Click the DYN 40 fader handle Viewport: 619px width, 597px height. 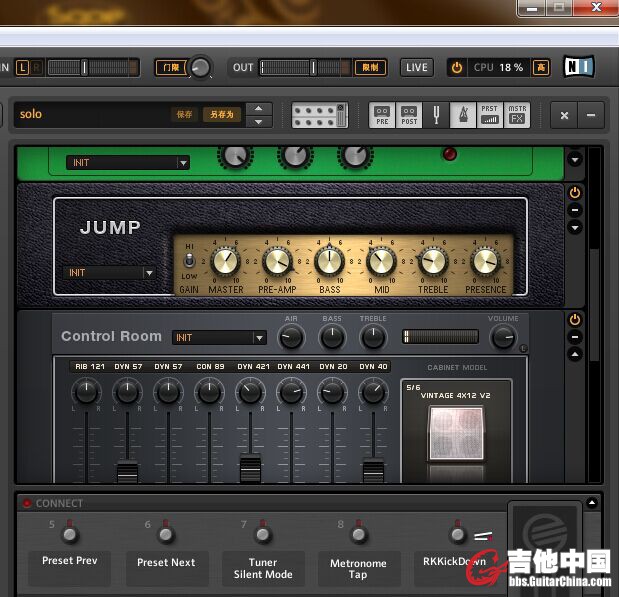(373, 471)
